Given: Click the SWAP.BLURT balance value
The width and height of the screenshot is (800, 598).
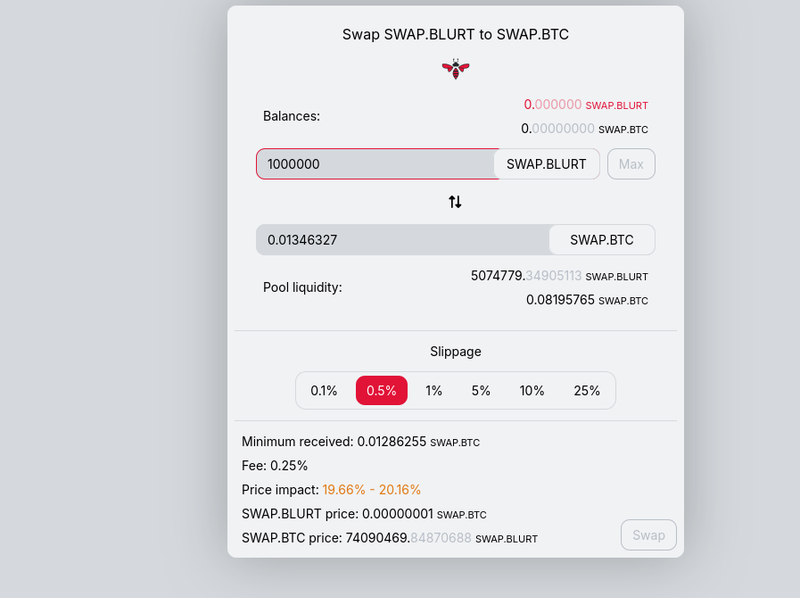Looking at the screenshot, I should coord(553,104).
